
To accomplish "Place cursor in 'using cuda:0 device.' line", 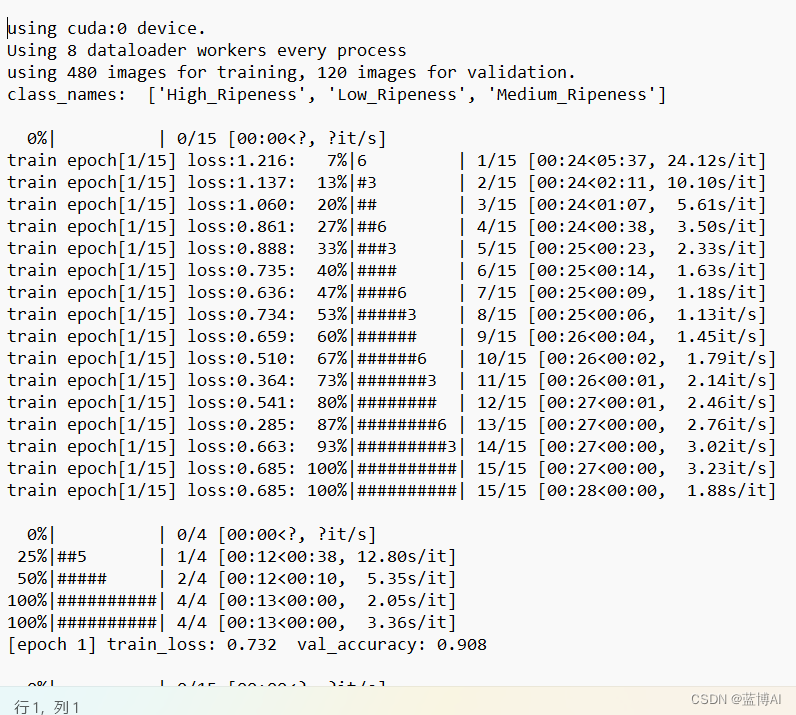I will tap(107, 28).
